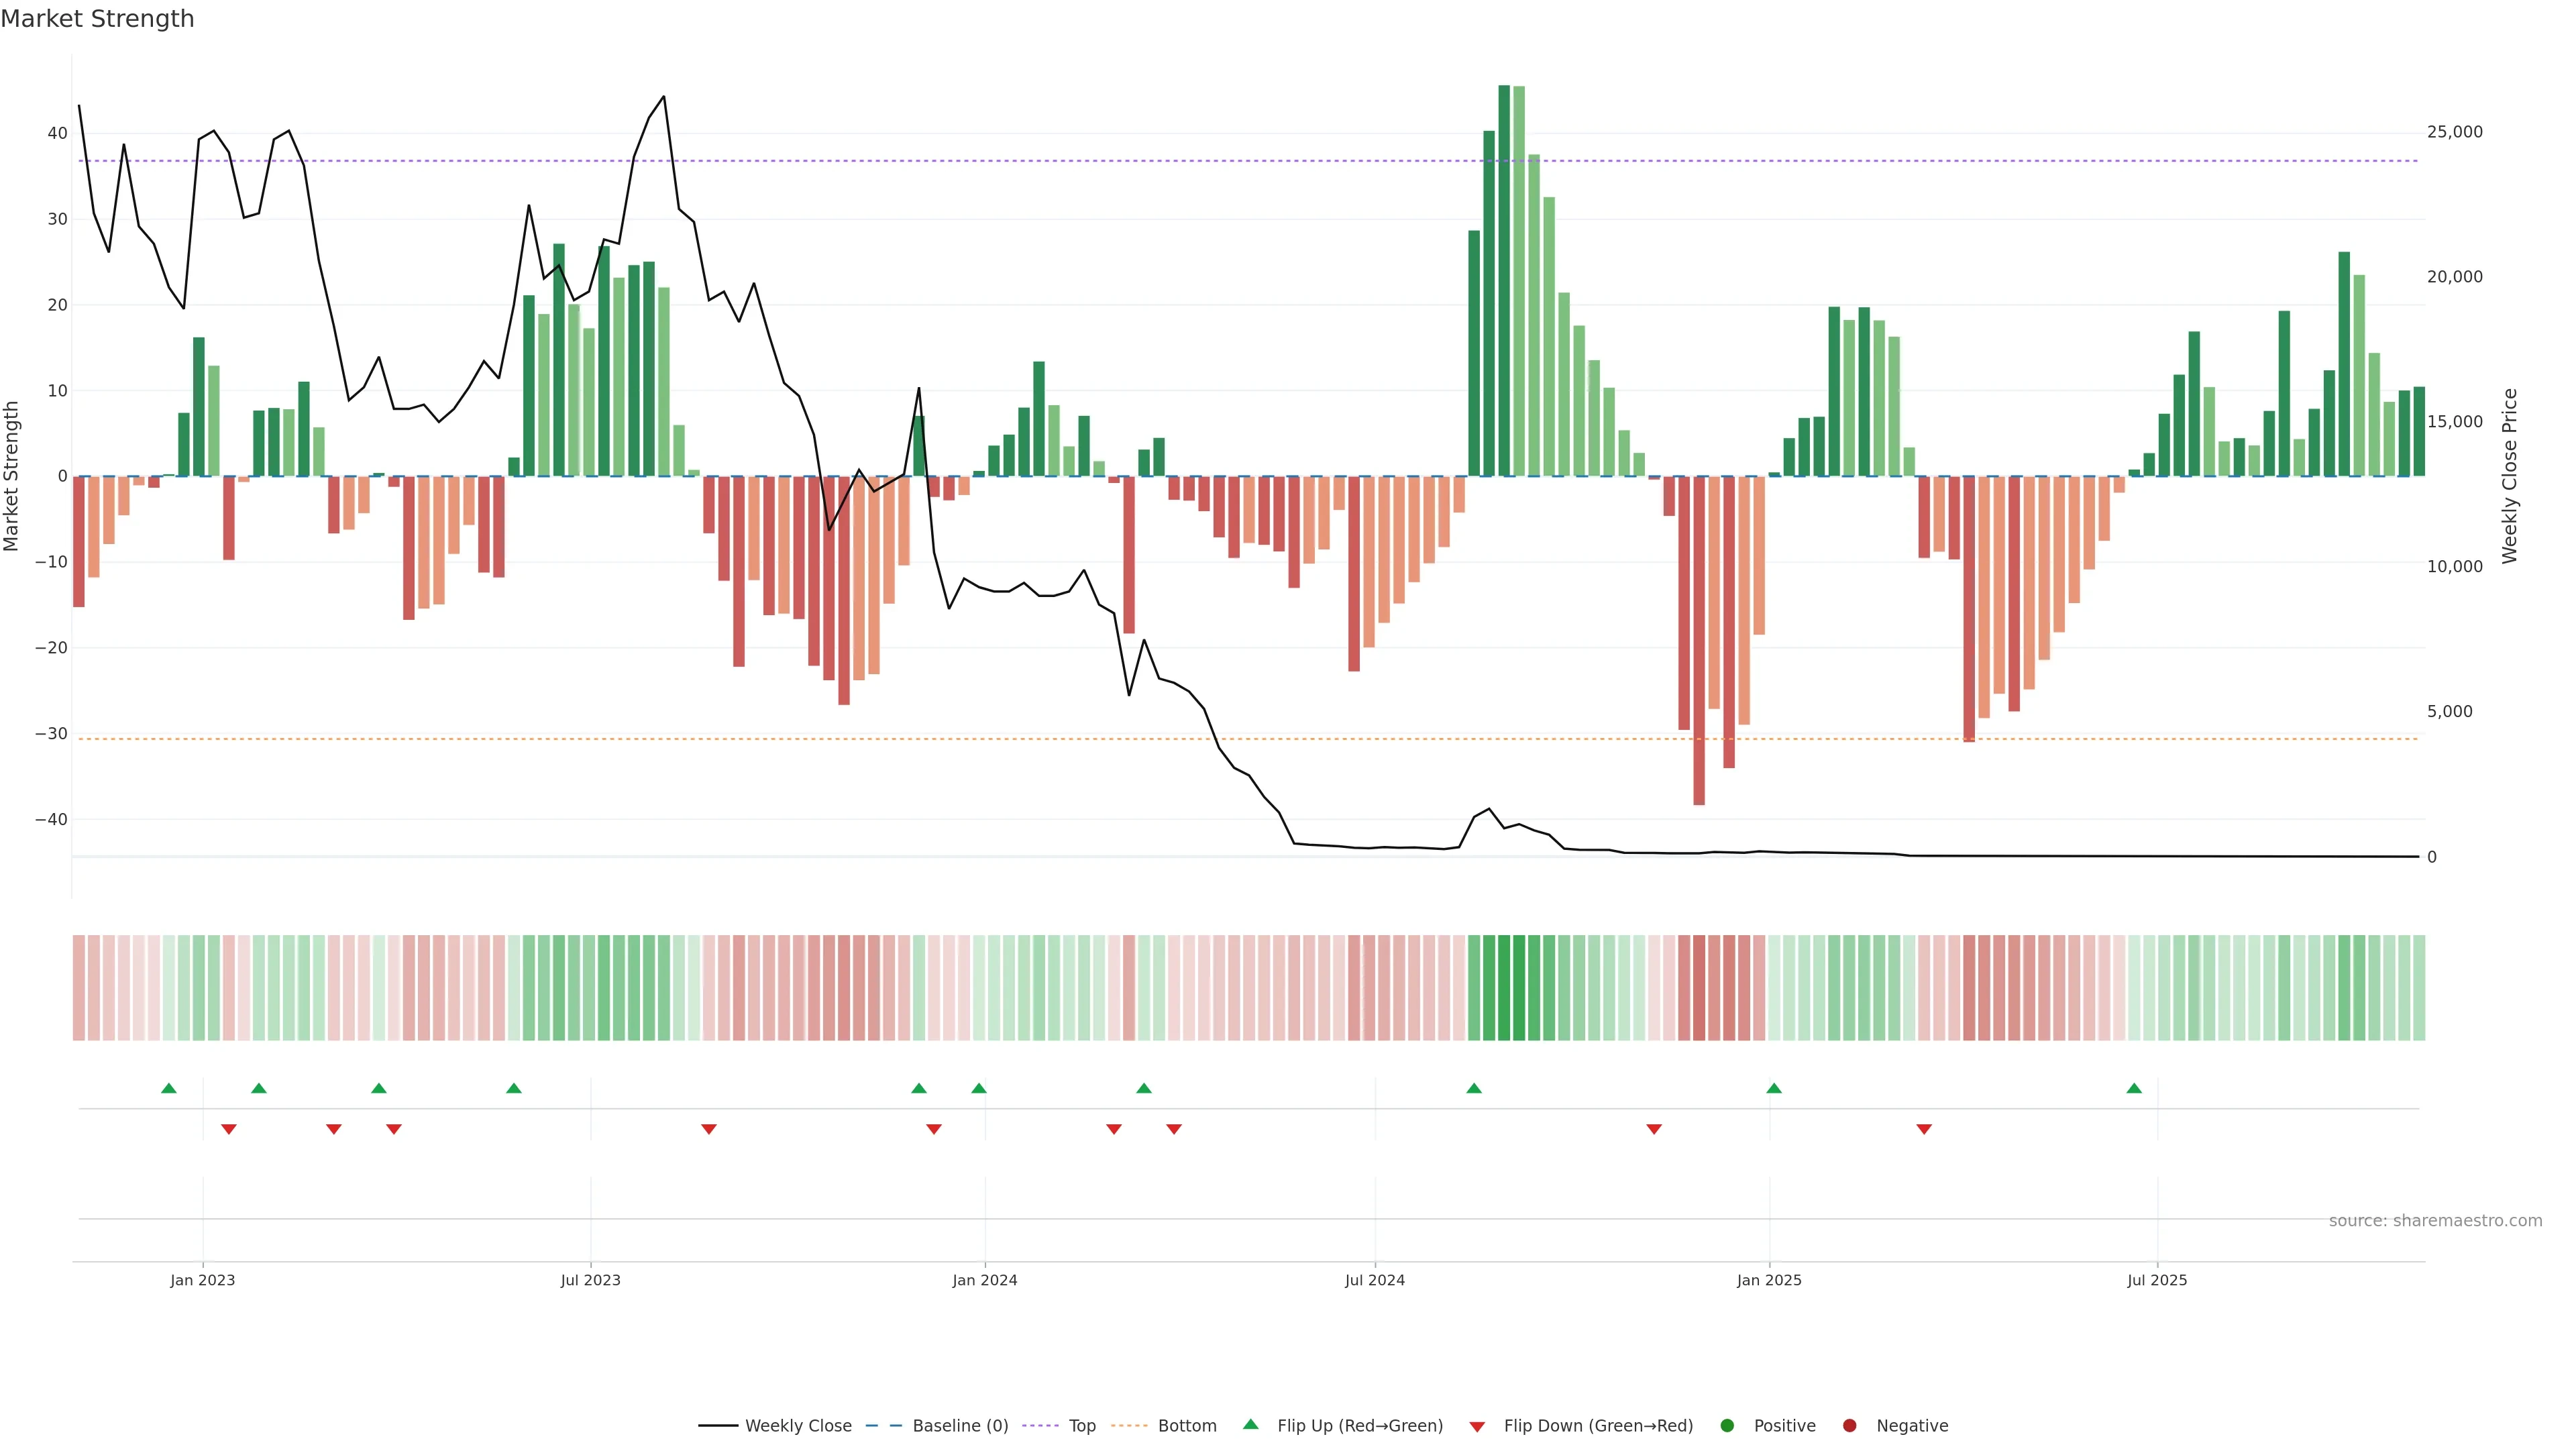
Task: Click the Jan 2024 x-axis label
Action: pyautogui.click(x=984, y=1280)
